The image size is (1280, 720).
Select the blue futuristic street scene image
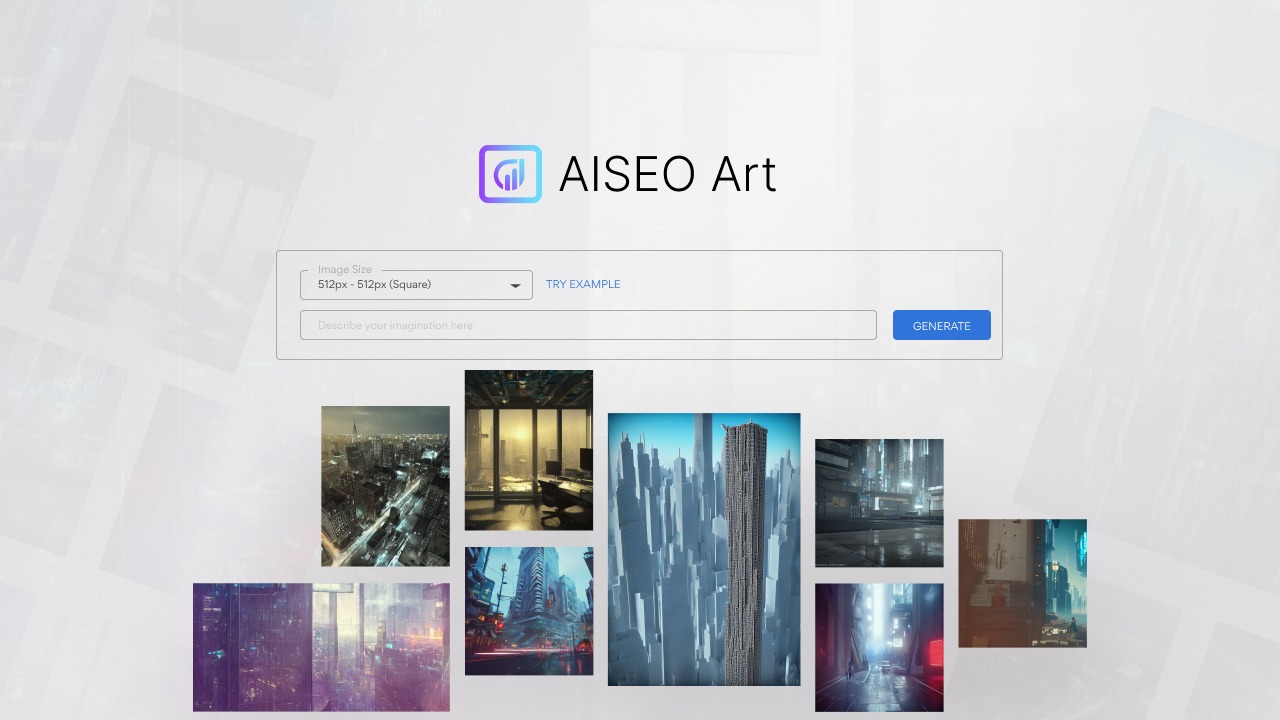click(529, 611)
